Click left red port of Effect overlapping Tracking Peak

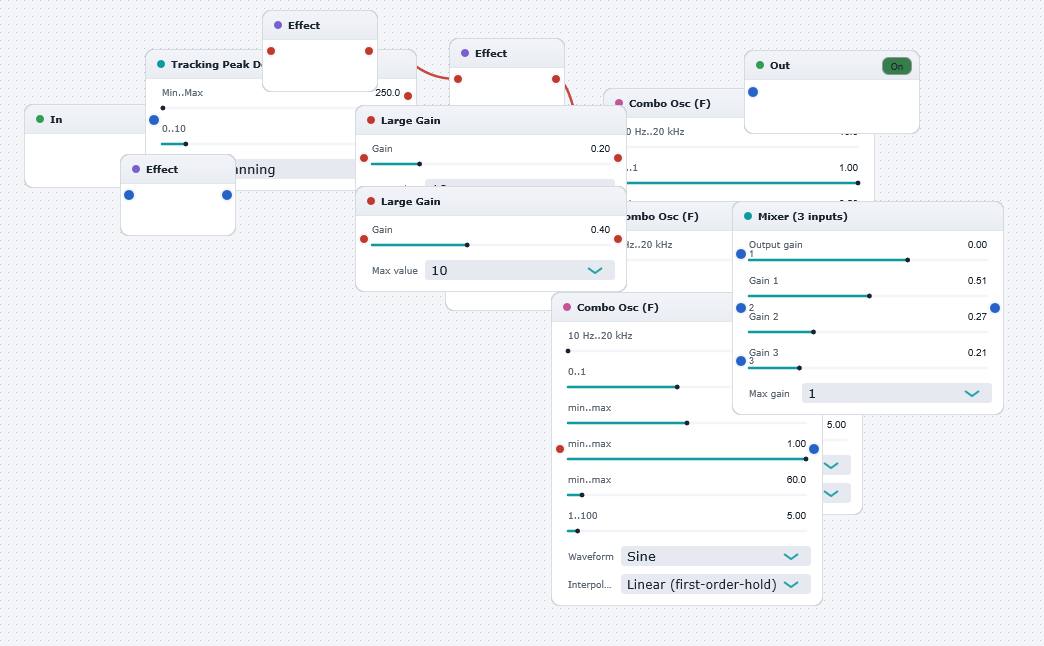point(271,51)
